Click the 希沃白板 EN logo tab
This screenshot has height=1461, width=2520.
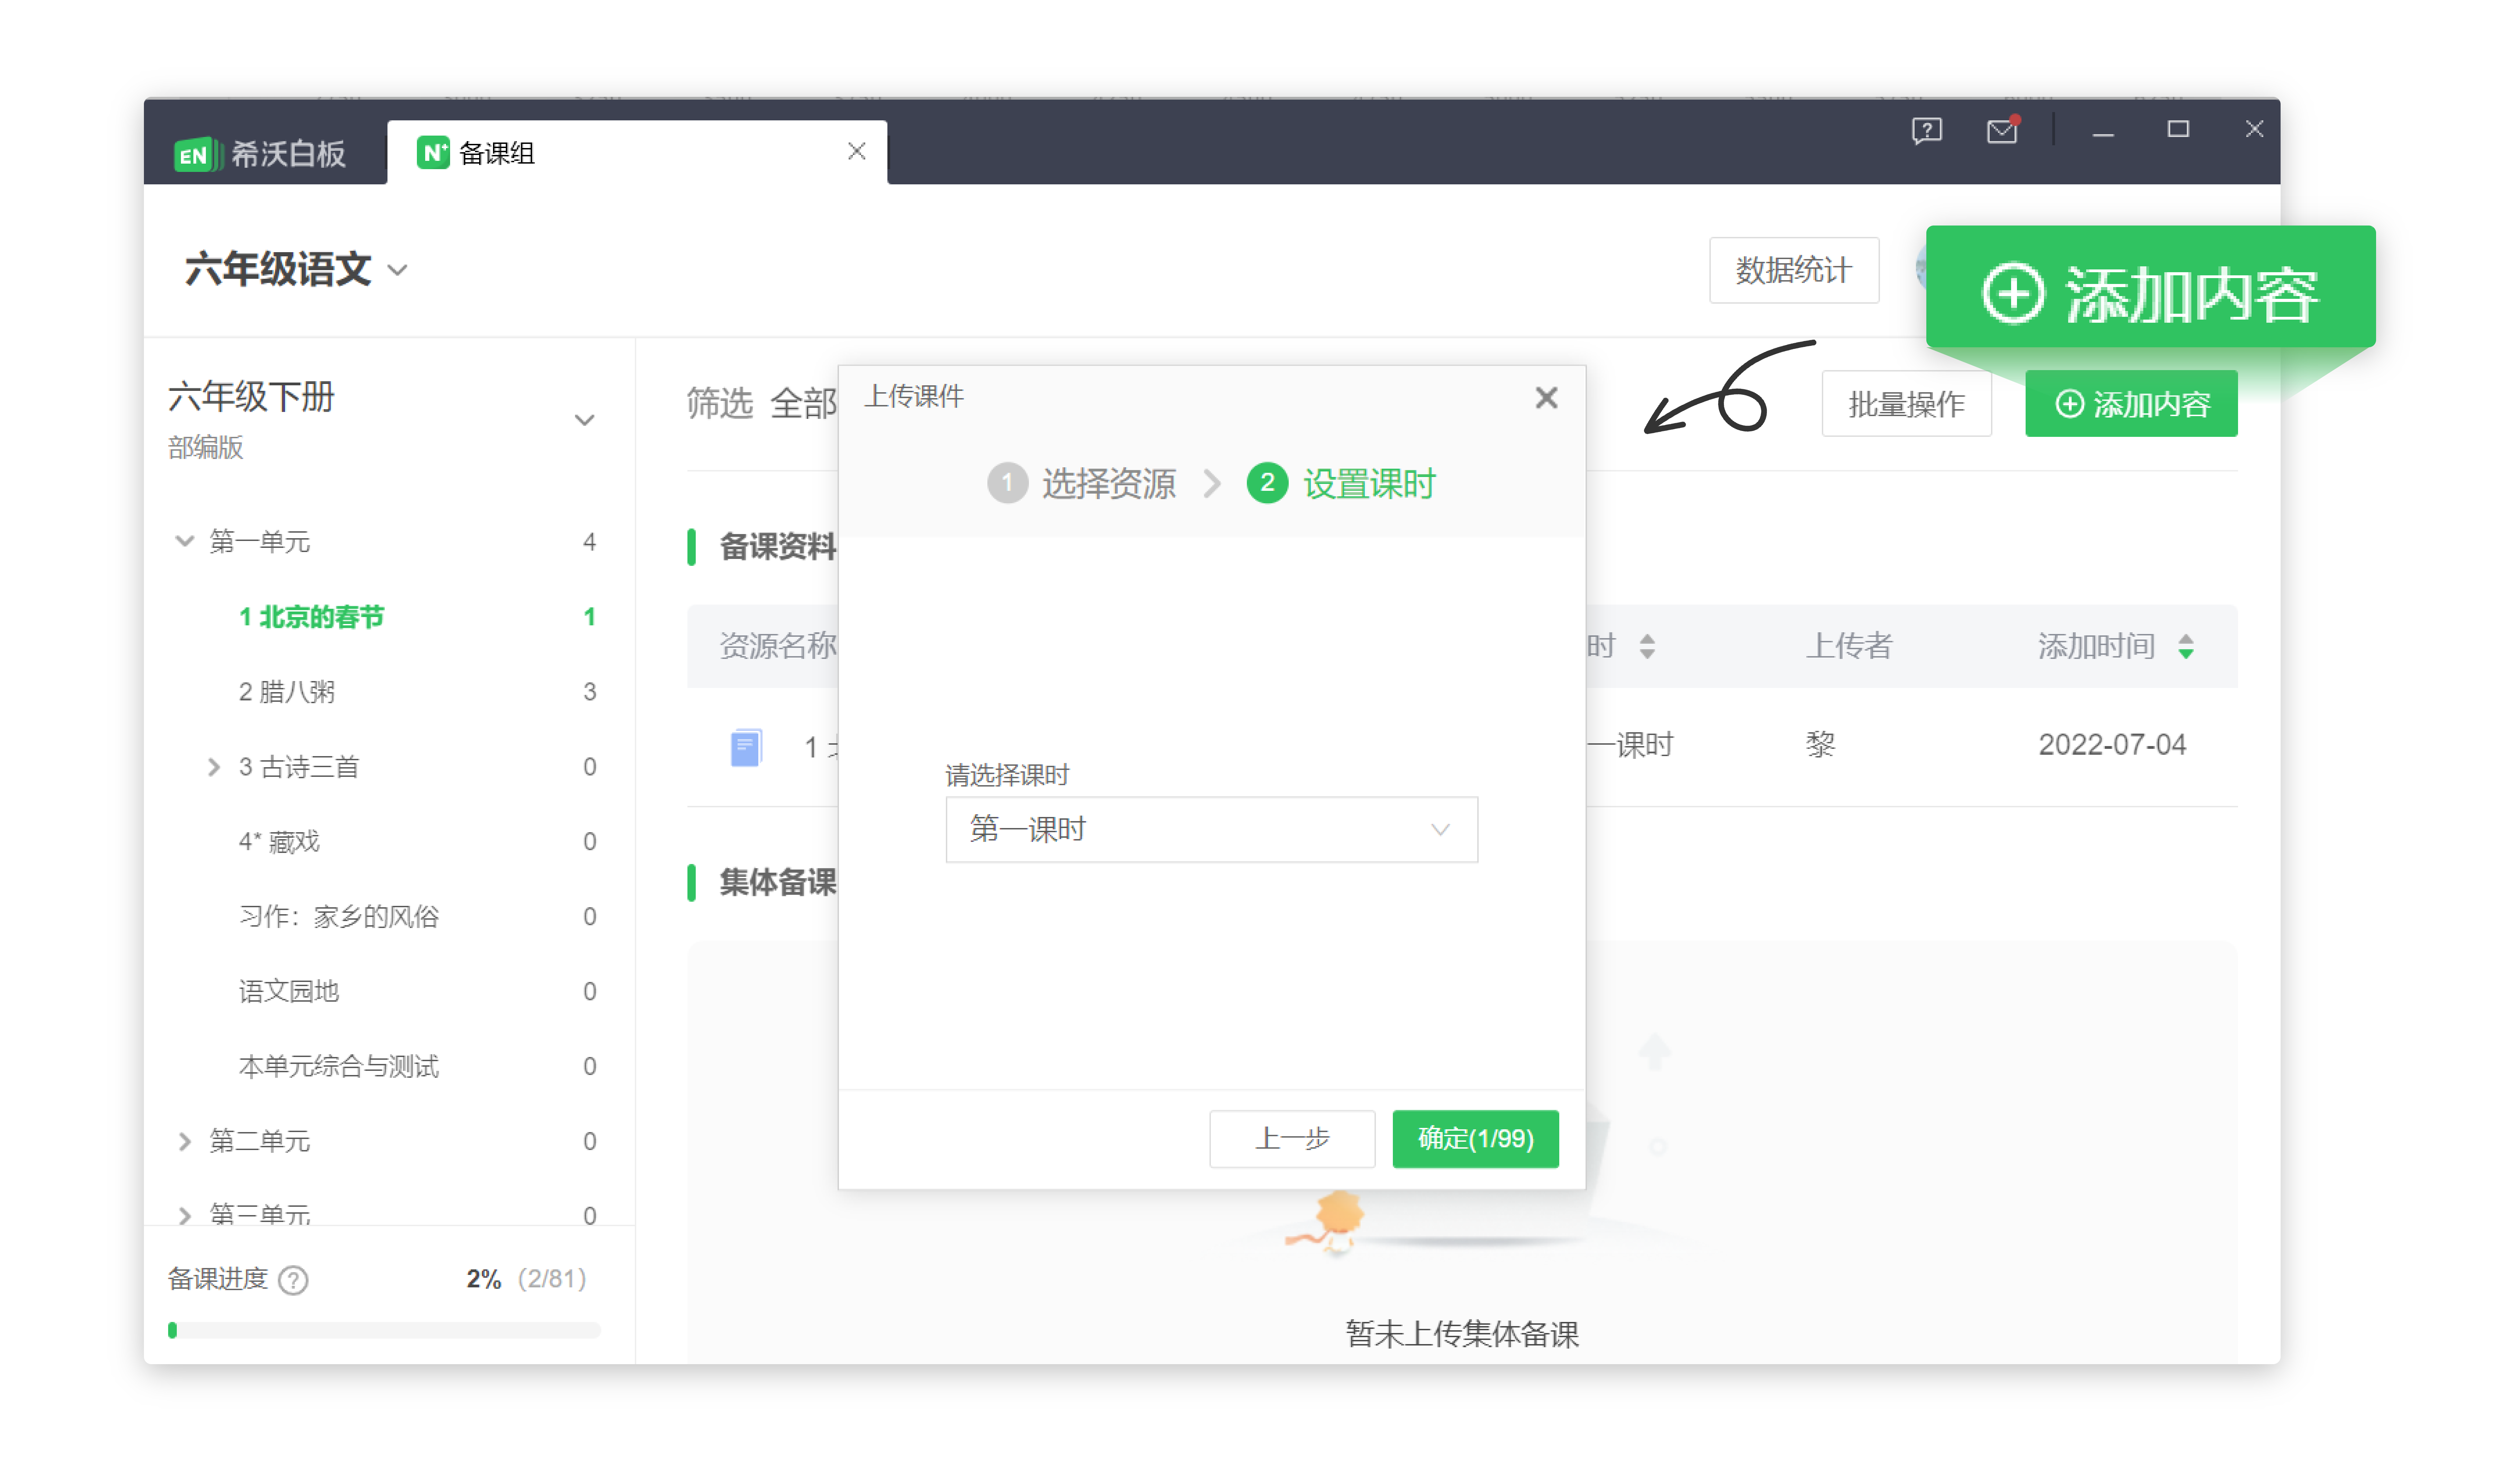tap(260, 154)
